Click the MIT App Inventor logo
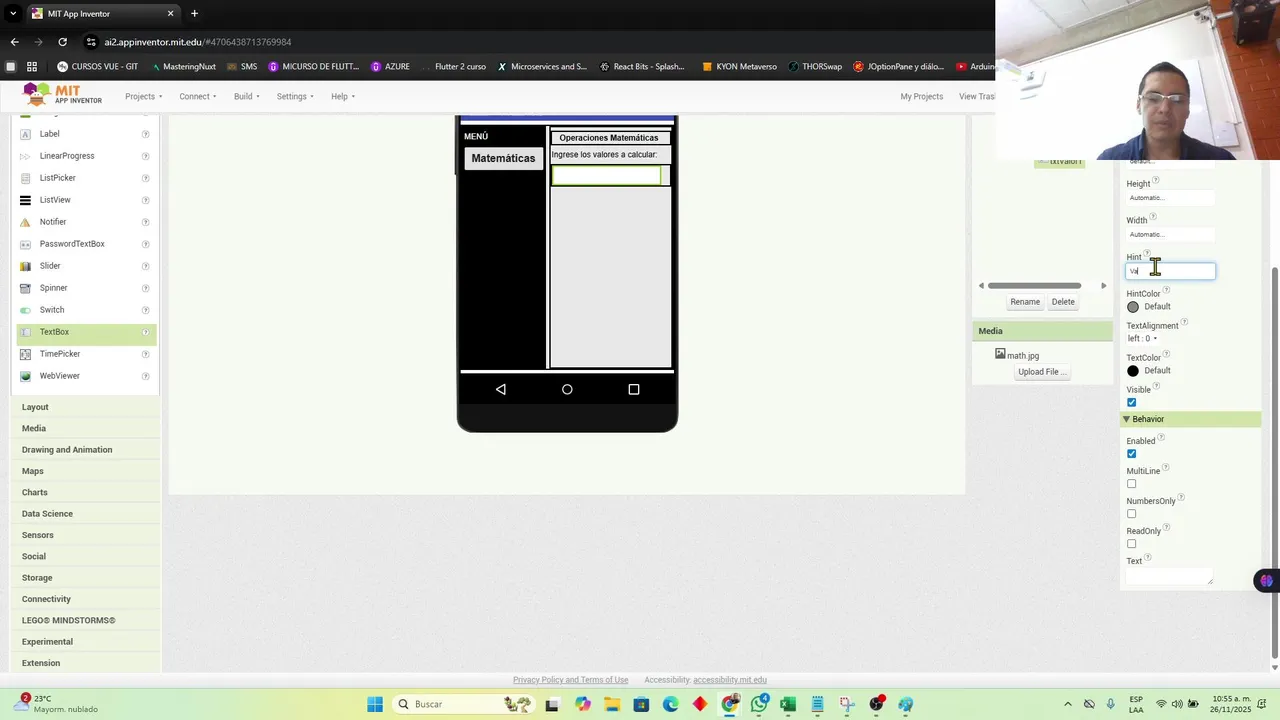1280x720 pixels. coord(63,95)
